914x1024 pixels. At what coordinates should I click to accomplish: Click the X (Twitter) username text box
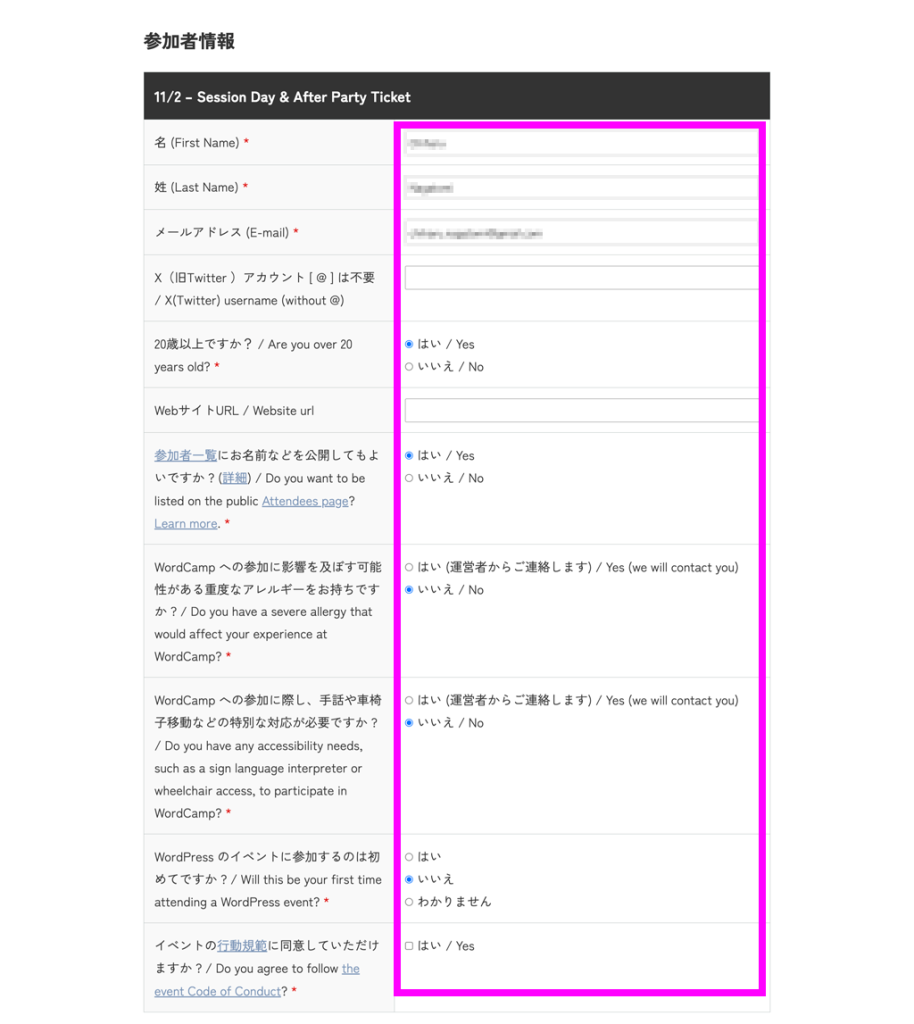tap(580, 278)
